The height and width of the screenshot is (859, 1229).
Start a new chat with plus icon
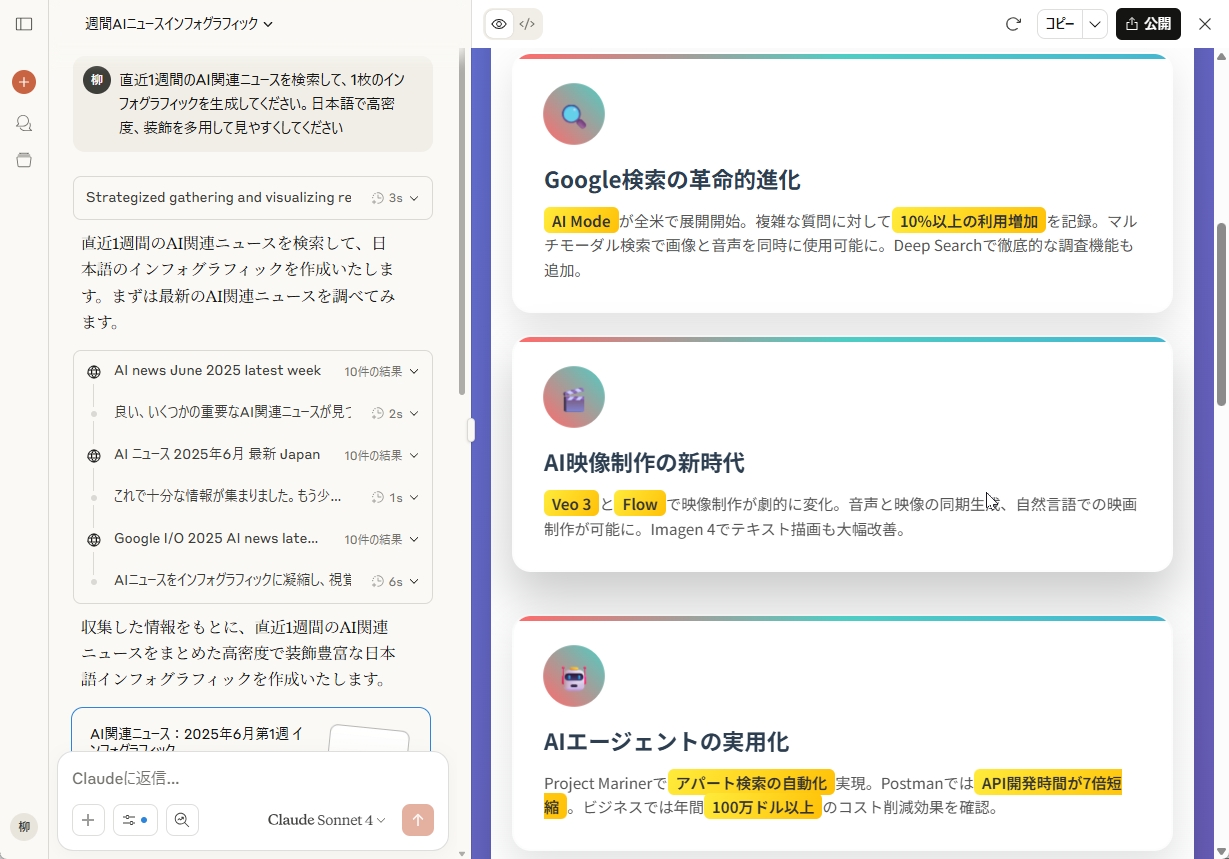click(24, 82)
